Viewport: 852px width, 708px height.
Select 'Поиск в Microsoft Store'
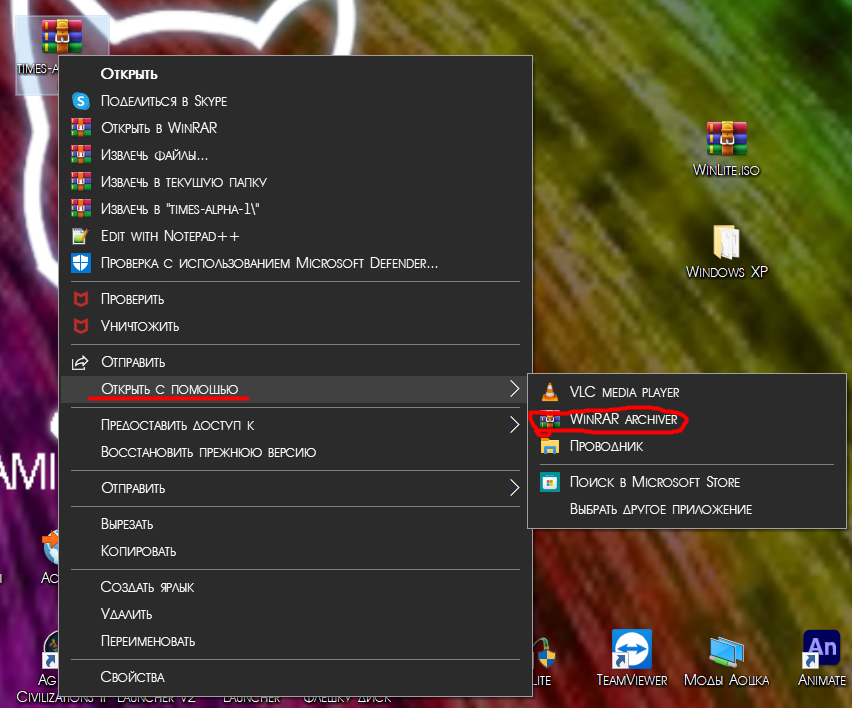click(x=687, y=482)
